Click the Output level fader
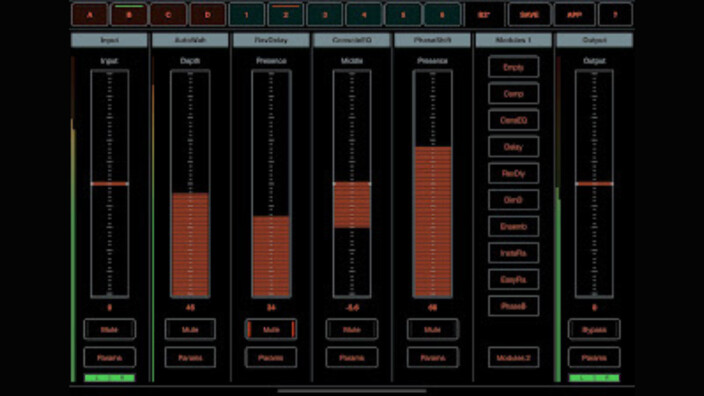 [594, 184]
